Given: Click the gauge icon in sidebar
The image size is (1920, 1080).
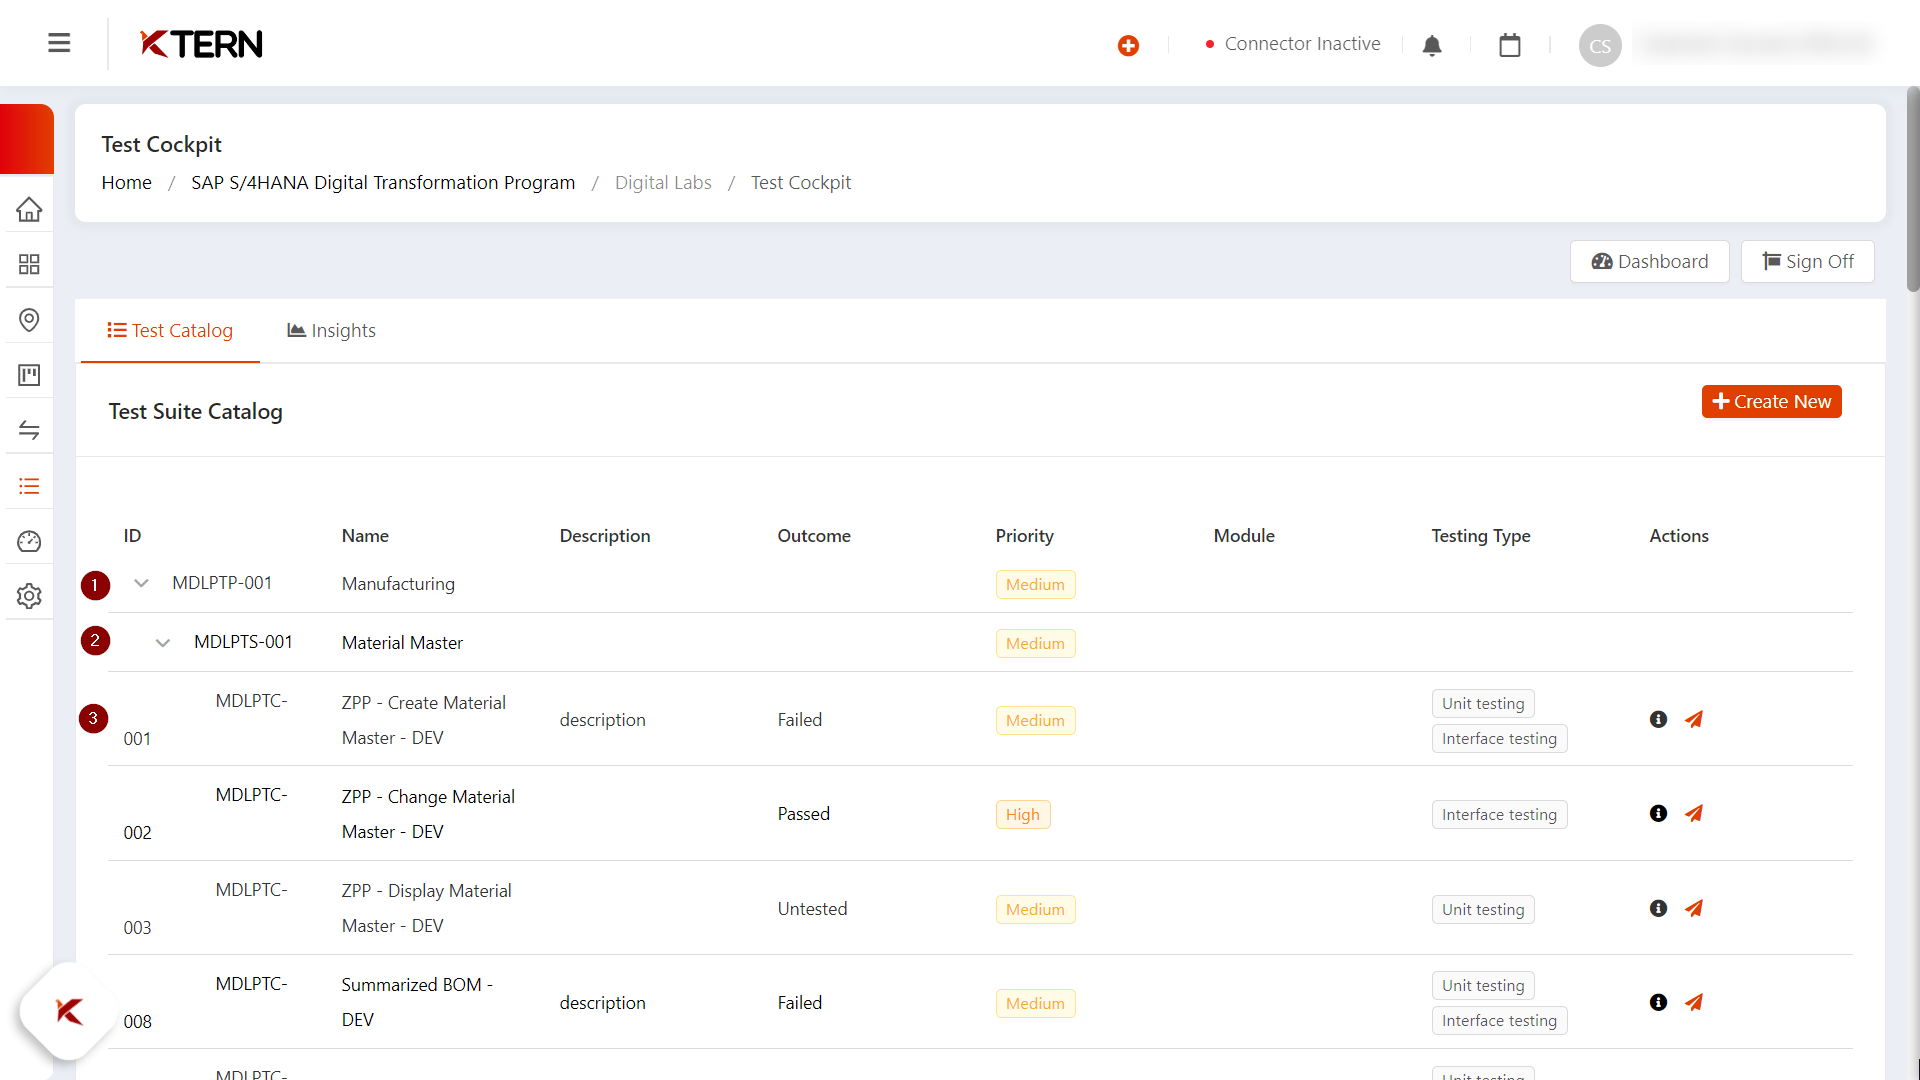Looking at the screenshot, I should coord(29,541).
